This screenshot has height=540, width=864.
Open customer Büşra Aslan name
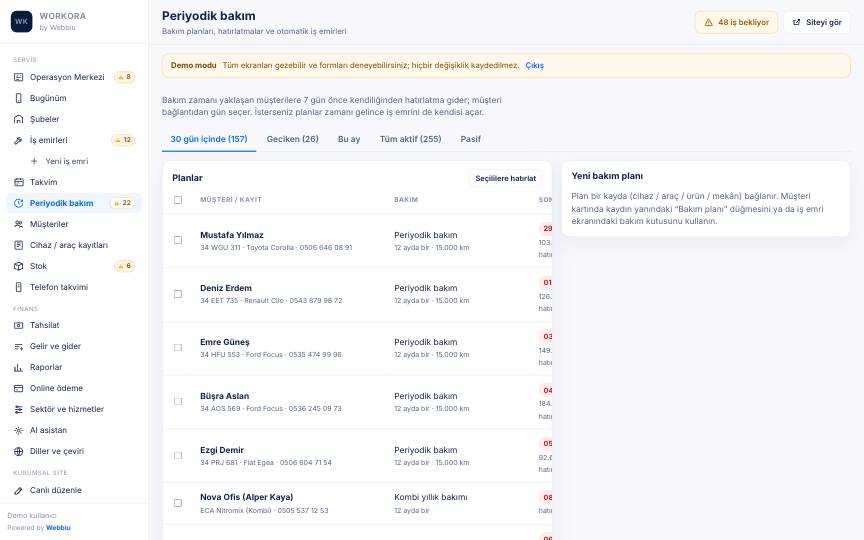tap(225, 396)
